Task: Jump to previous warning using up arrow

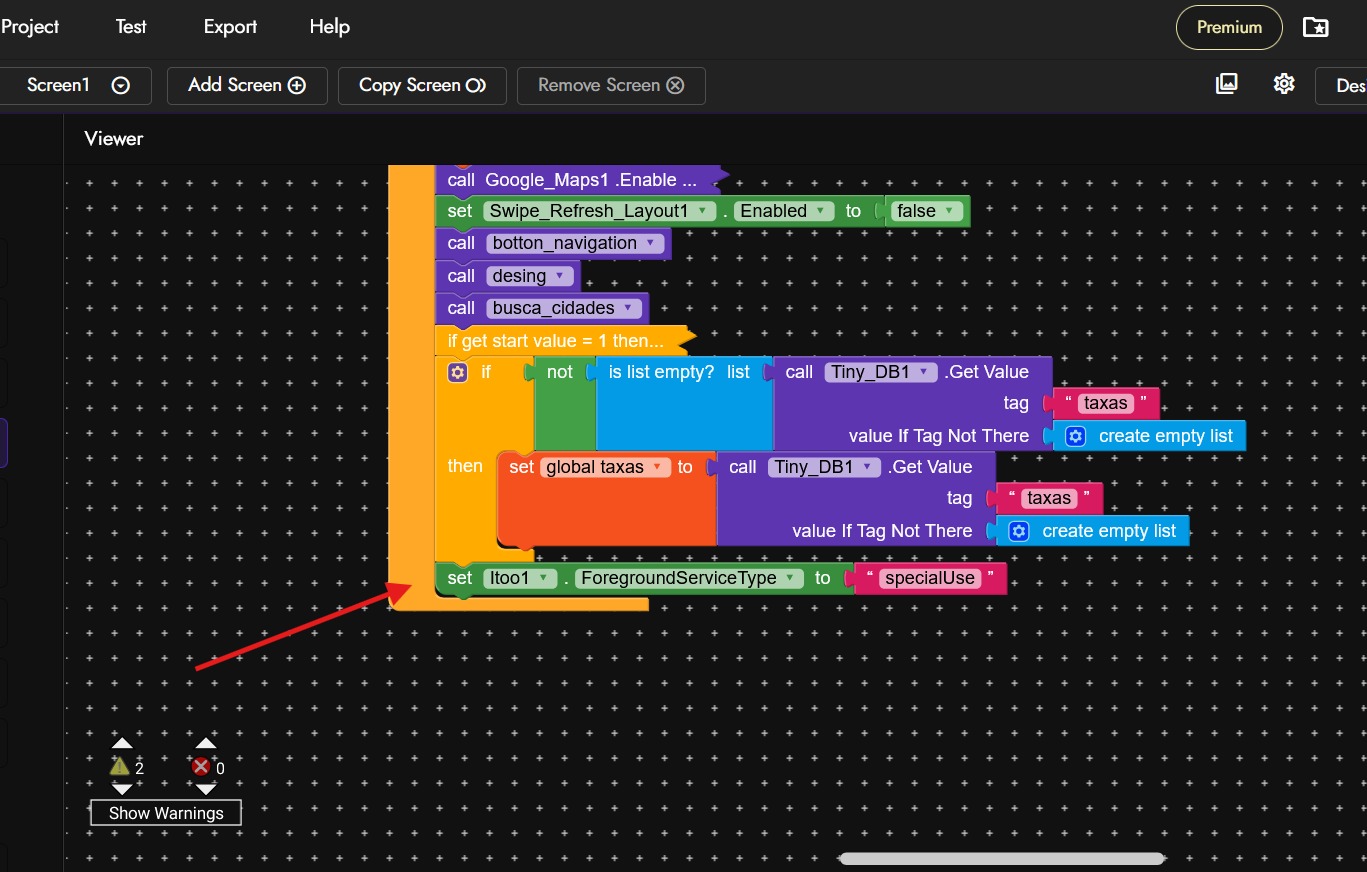Action: [x=122, y=743]
